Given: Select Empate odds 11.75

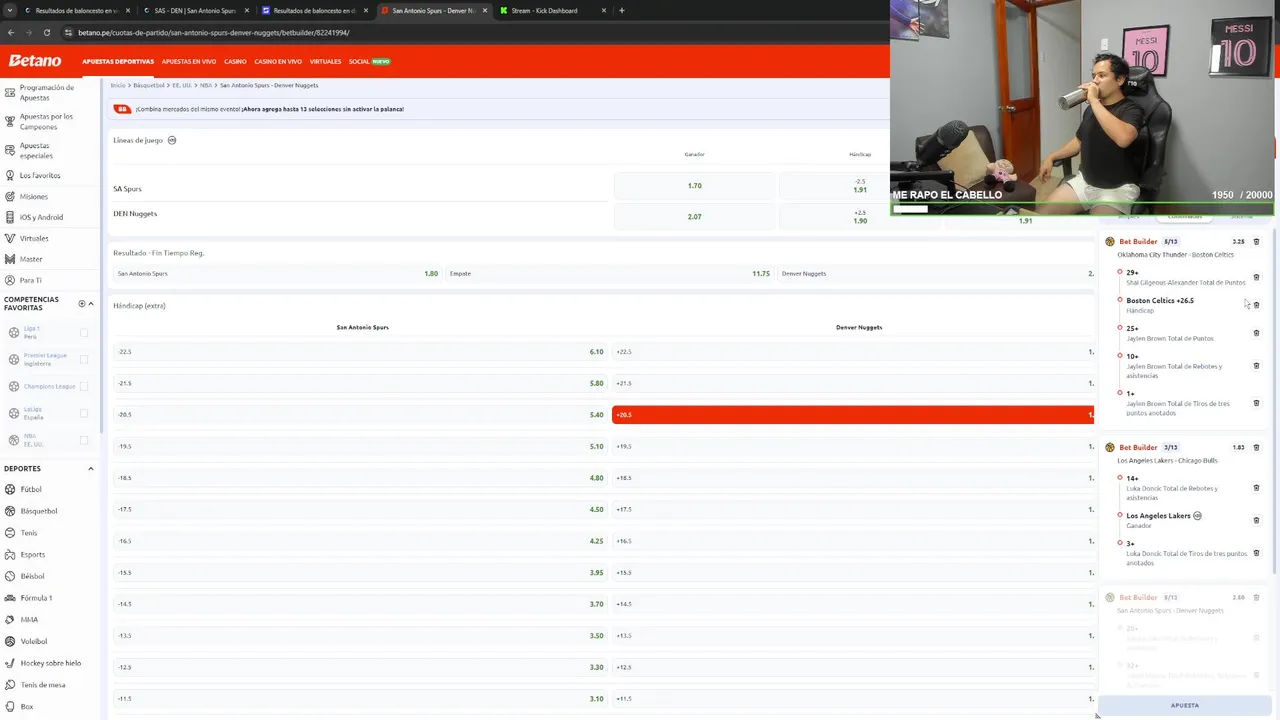Looking at the screenshot, I should pos(609,273).
